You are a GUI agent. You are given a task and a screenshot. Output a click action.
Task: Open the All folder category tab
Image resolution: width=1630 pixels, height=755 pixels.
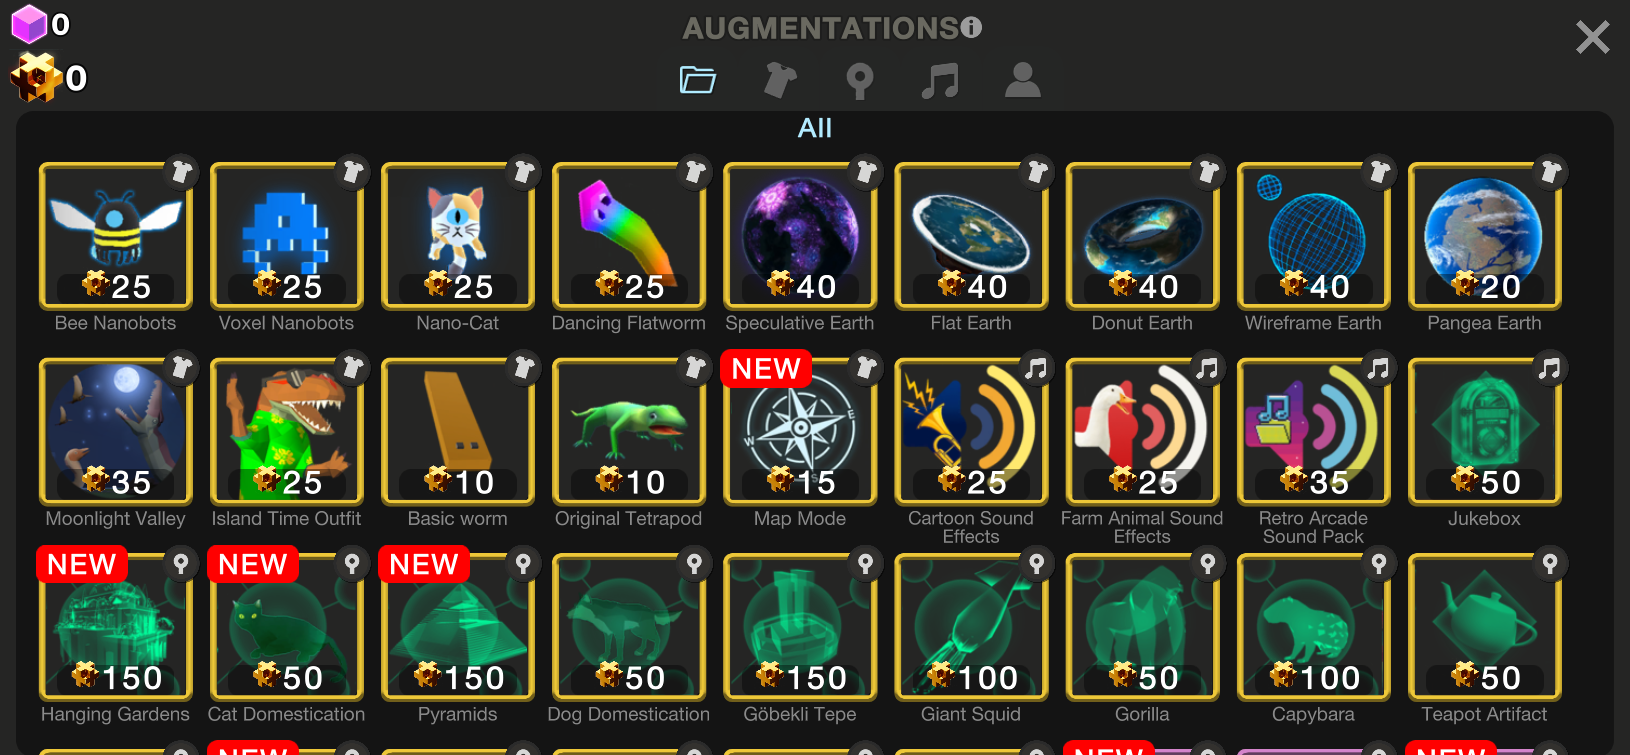pos(697,80)
